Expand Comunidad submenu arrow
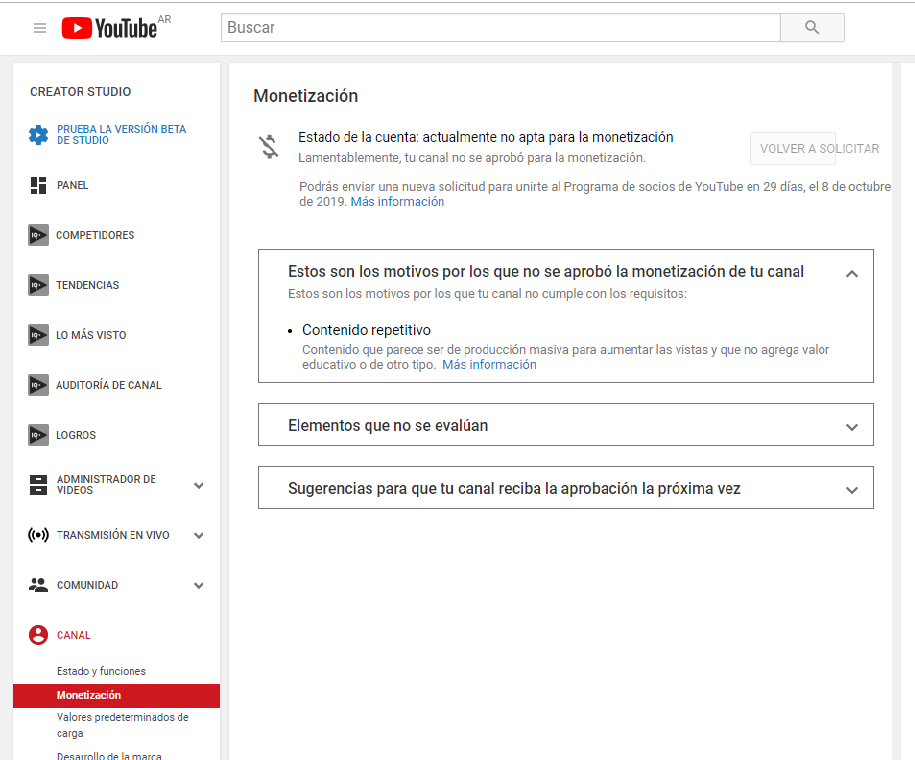 198,585
